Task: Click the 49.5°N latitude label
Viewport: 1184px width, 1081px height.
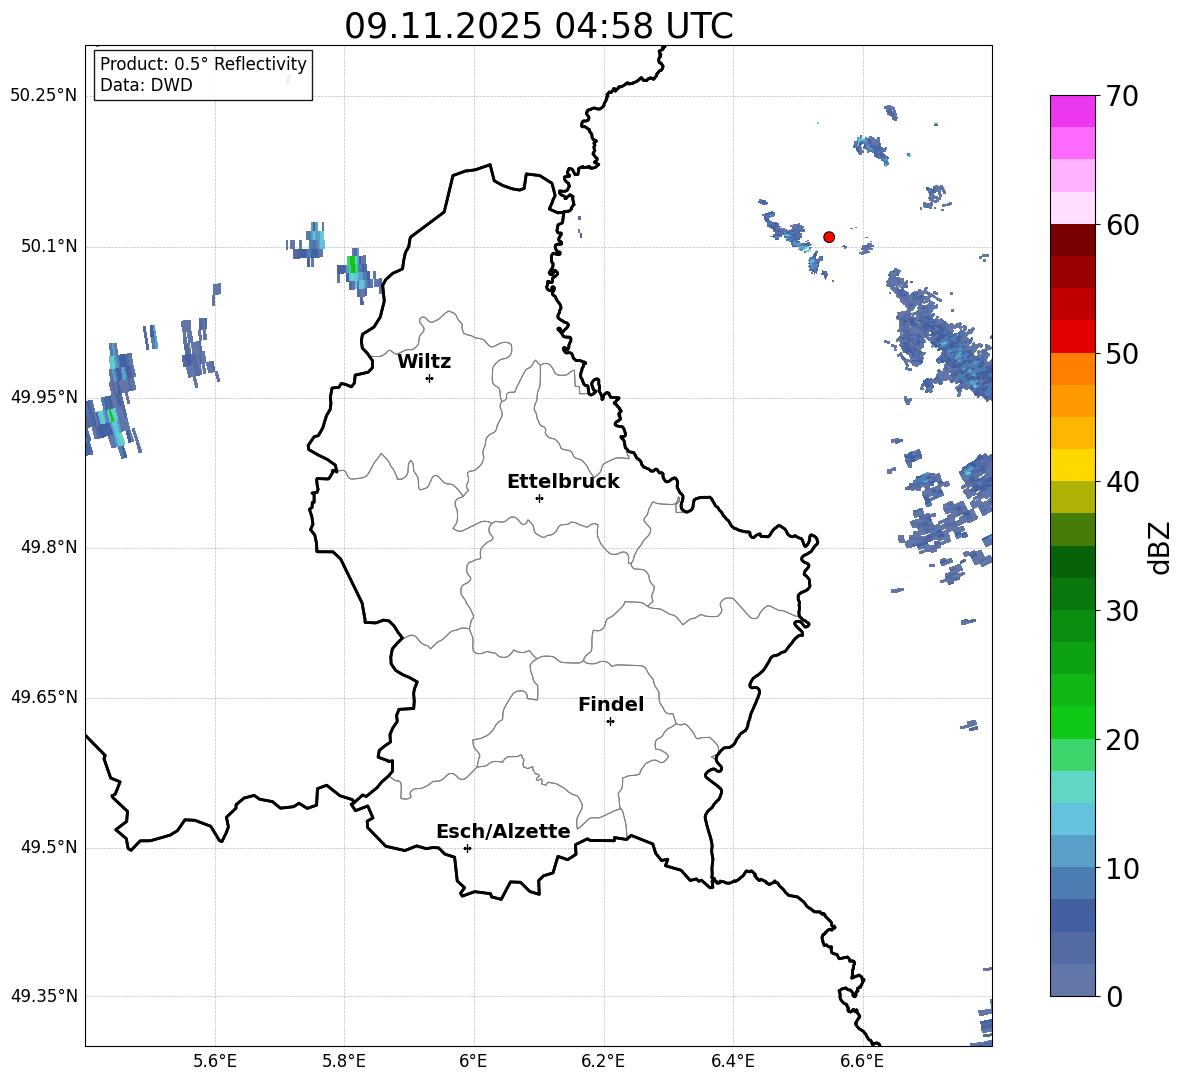Action: 49,848
